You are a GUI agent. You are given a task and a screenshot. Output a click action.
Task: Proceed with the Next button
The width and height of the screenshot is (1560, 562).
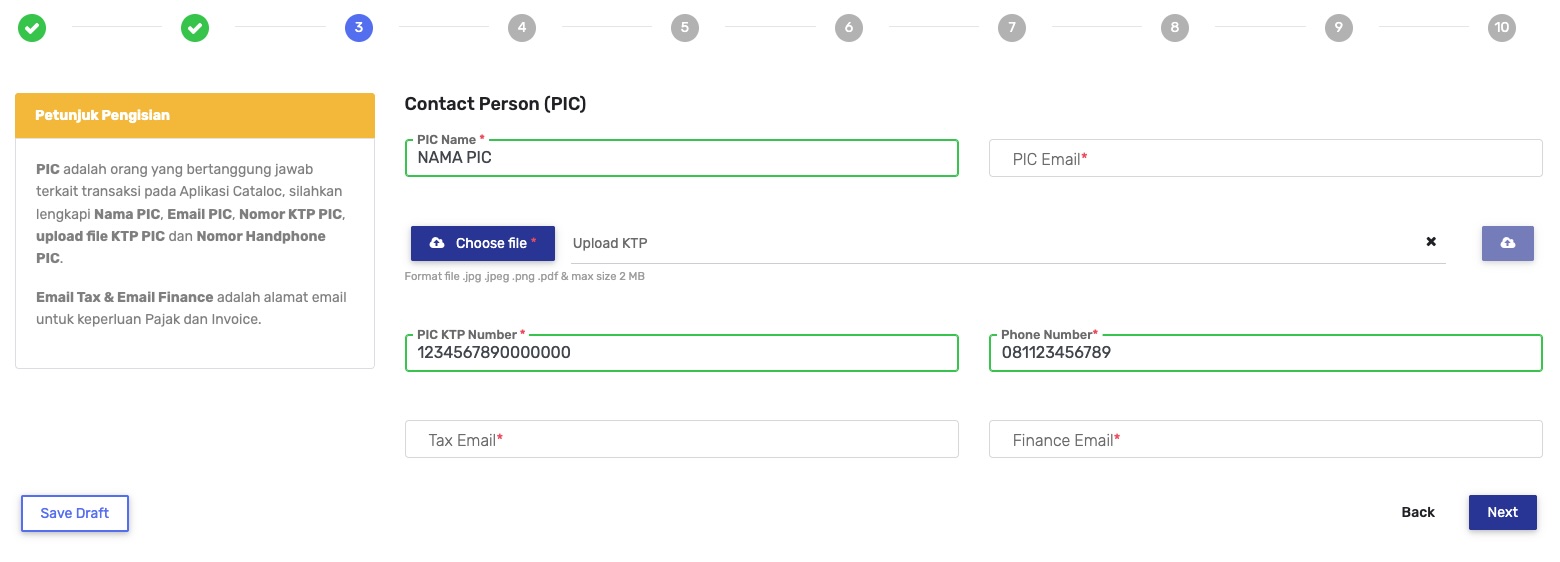(x=1502, y=512)
